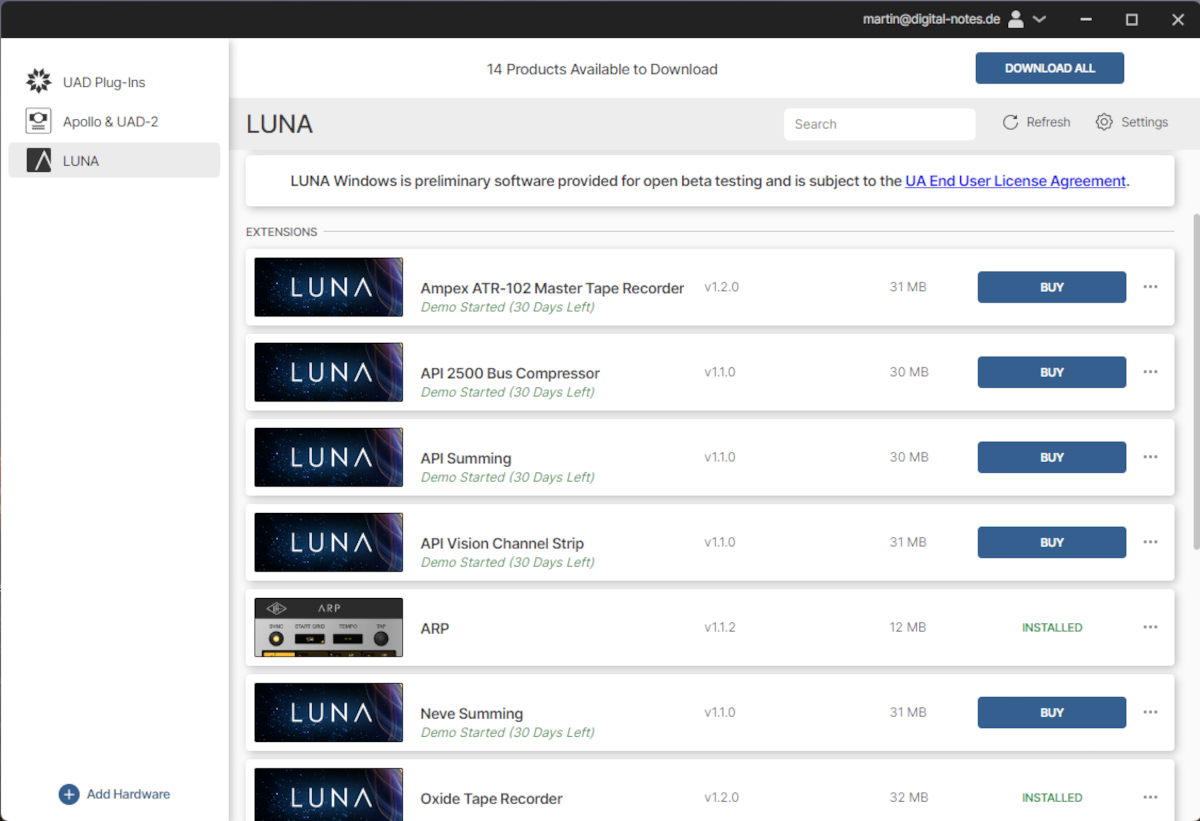1200x821 pixels.
Task: Open the UA End User License Agreement
Action: 1016,181
